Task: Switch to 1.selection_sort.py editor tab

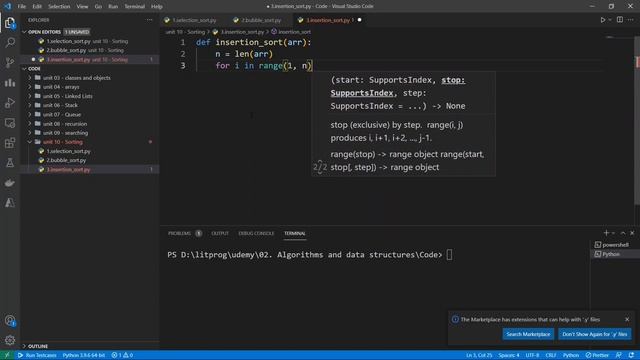Action: click(x=194, y=20)
